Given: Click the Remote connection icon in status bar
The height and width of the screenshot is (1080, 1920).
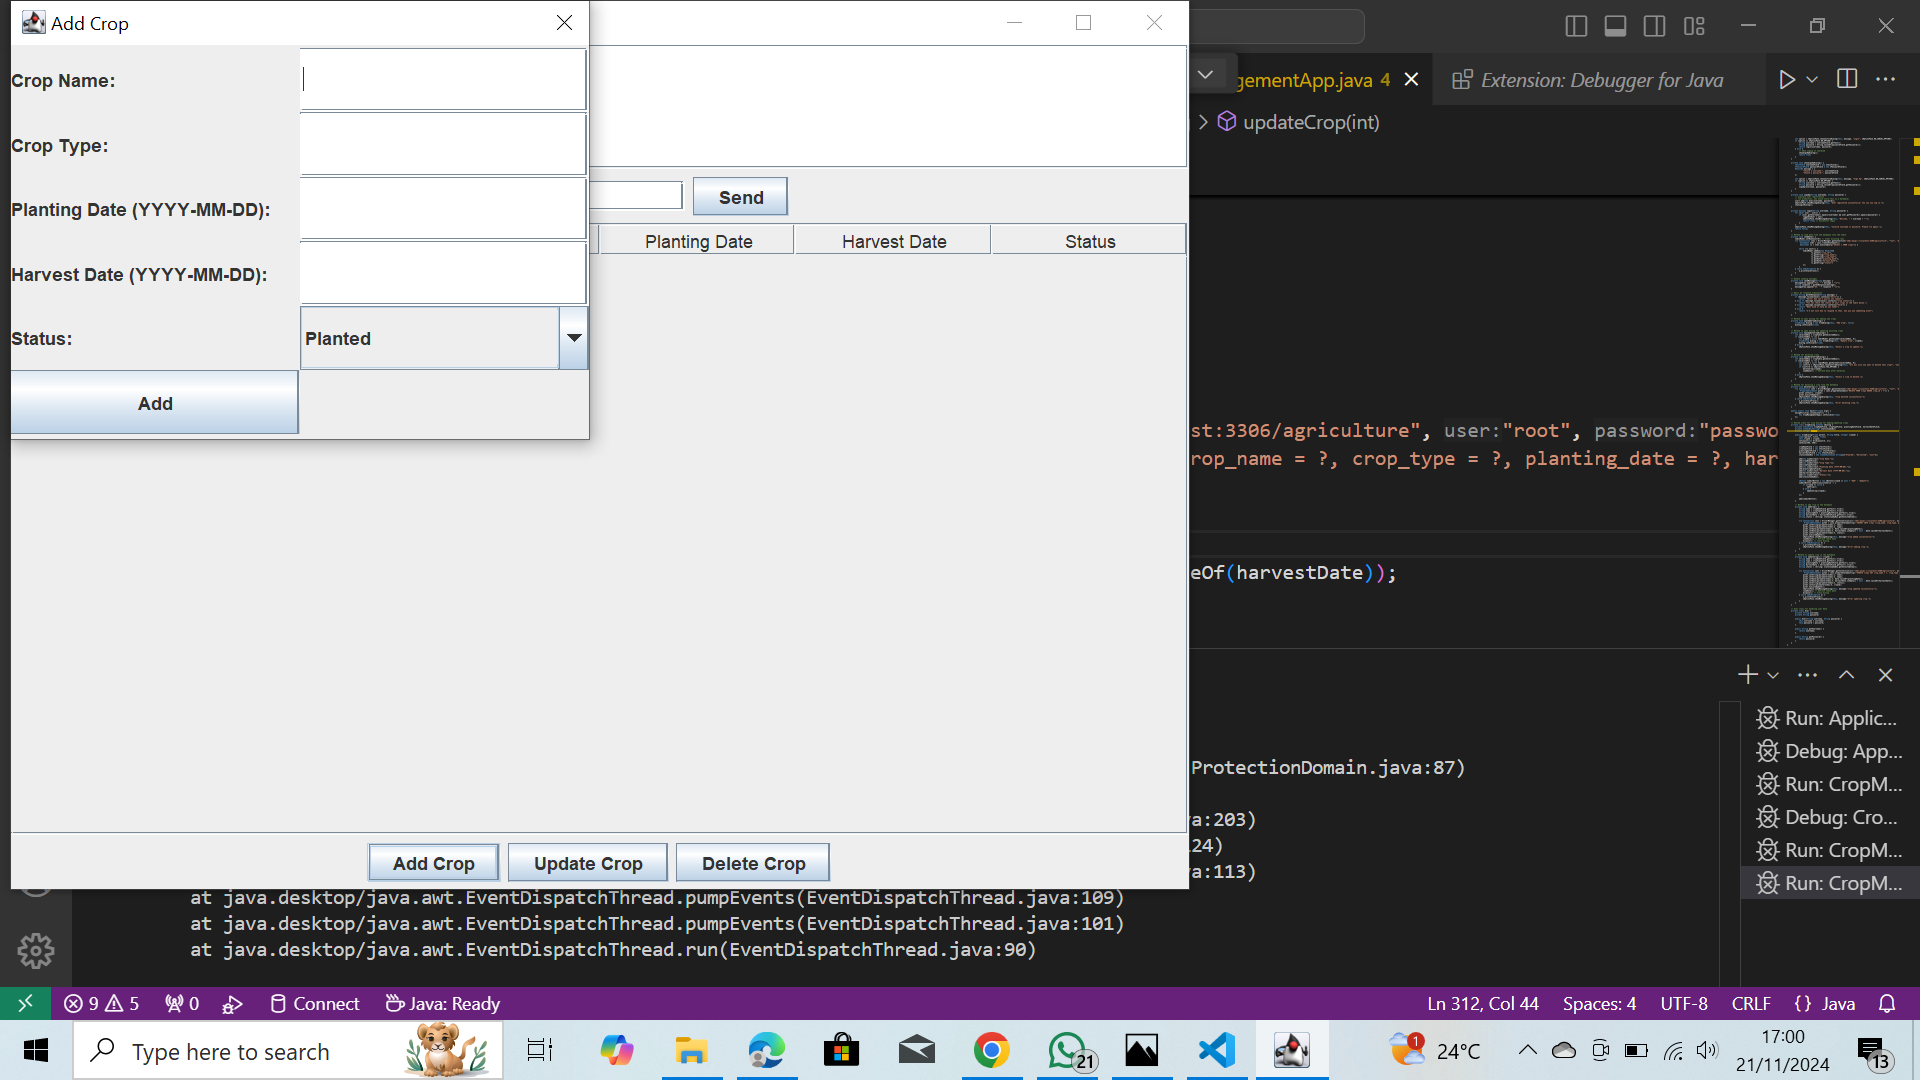Looking at the screenshot, I should 25,1003.
